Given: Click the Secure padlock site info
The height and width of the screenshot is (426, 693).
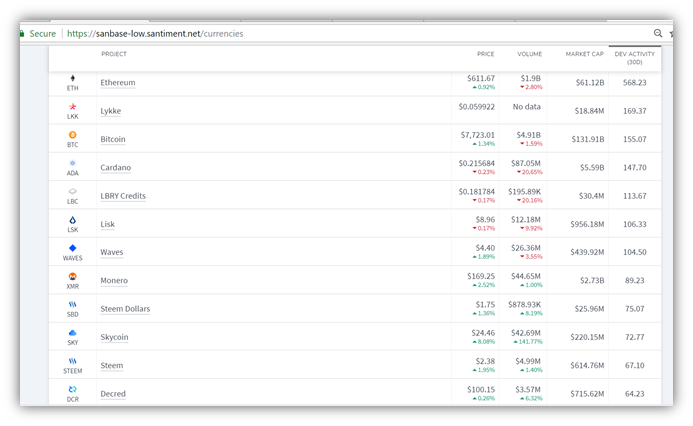Looking at the screenshot, I should click(x=36, y=33).
